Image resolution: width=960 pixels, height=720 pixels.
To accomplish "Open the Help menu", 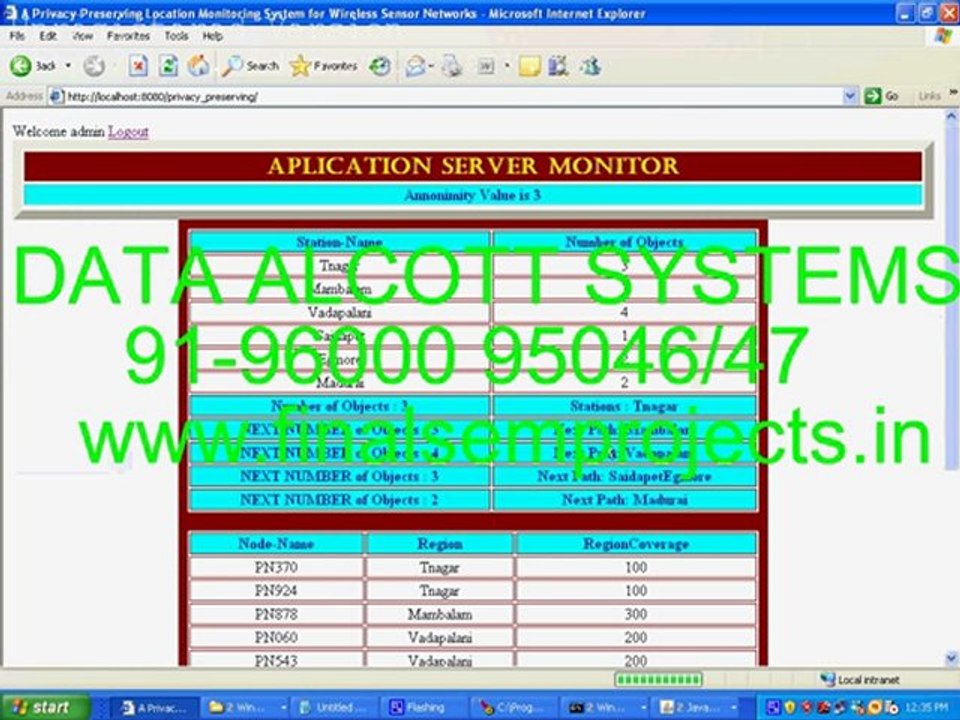I will click(x=212, y=36).
